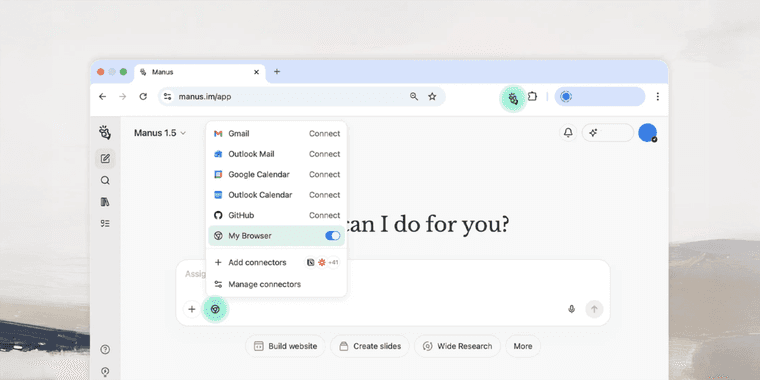Connect Outlook Mail
Viewport: 760px width, 380px height.
click(325, 154)
